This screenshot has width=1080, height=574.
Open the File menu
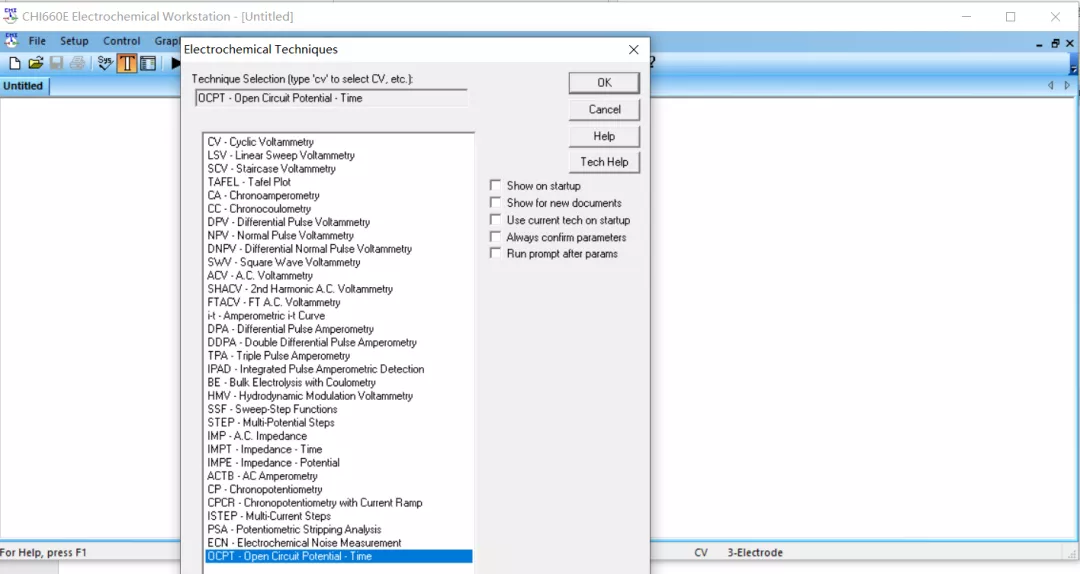tap(37, 41)
